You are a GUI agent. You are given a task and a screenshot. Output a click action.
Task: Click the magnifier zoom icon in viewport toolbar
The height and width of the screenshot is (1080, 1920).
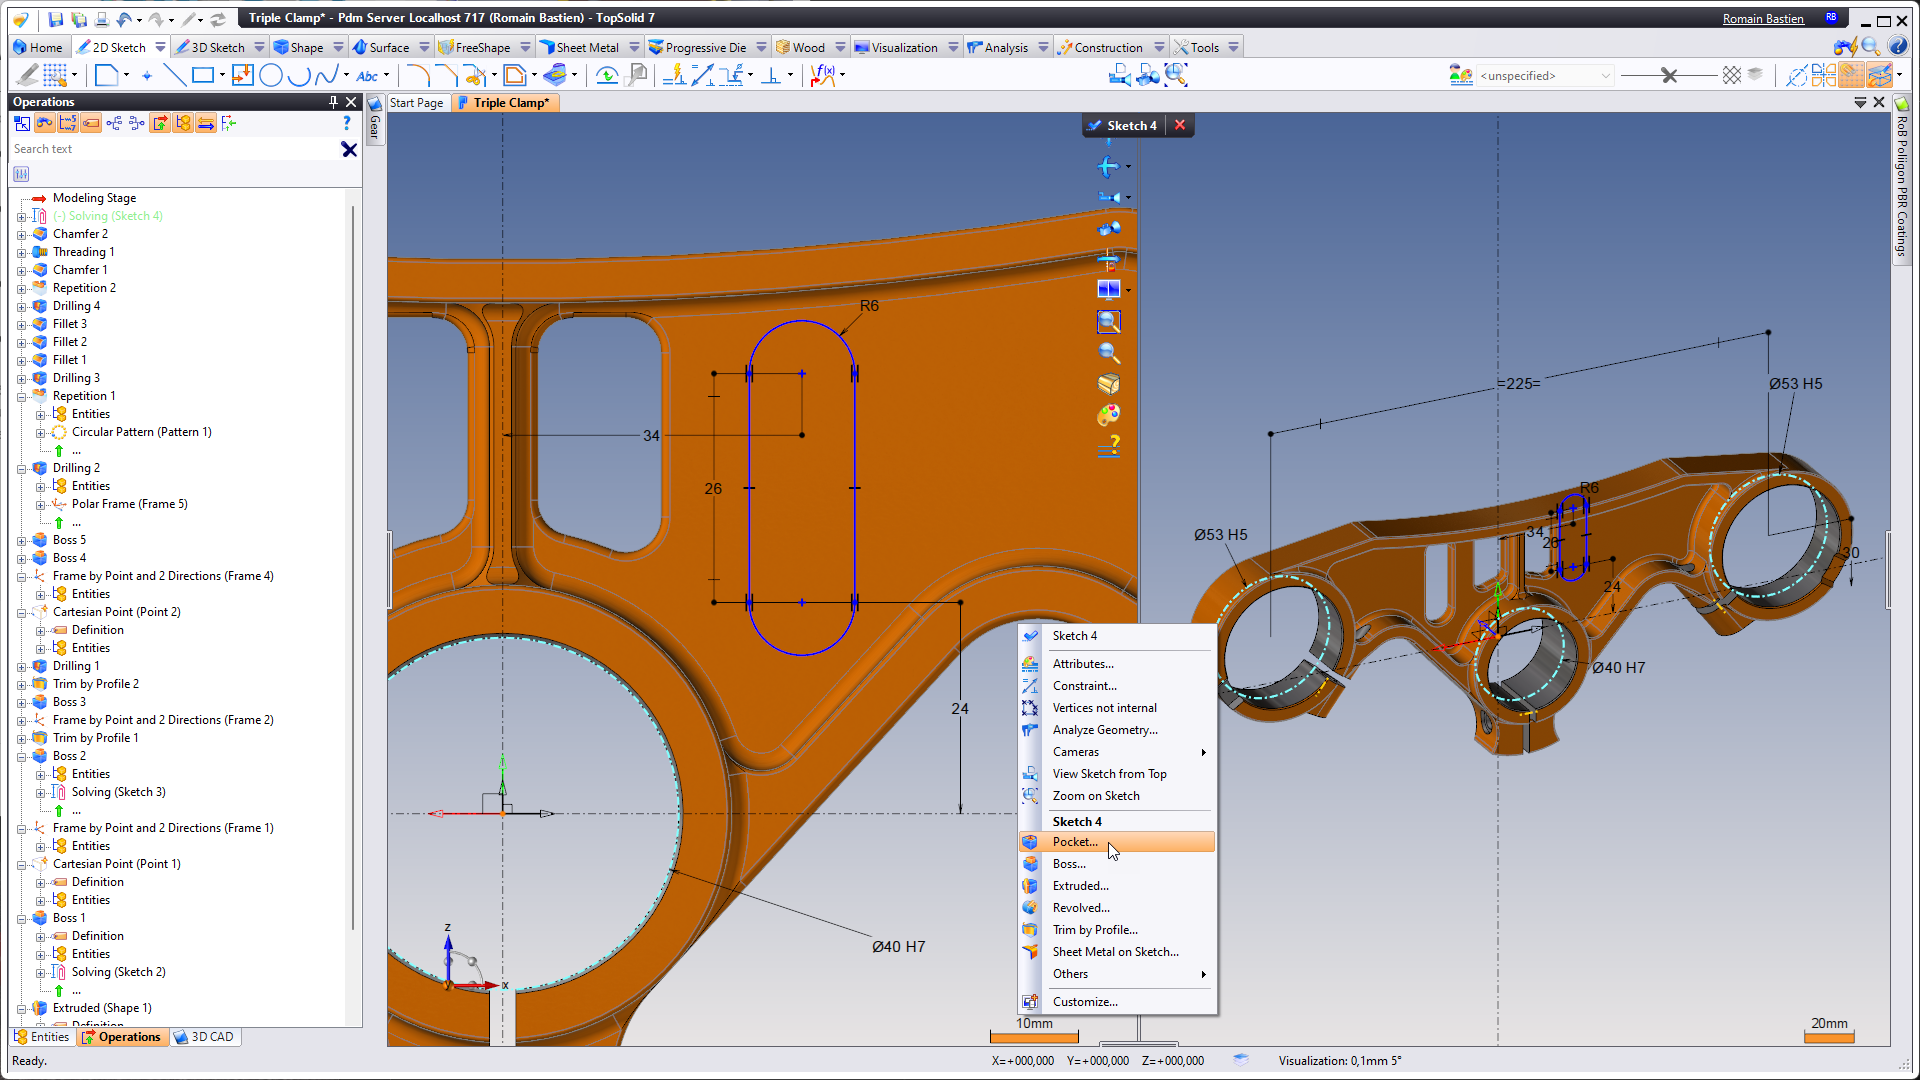[x=1108, y=352]
